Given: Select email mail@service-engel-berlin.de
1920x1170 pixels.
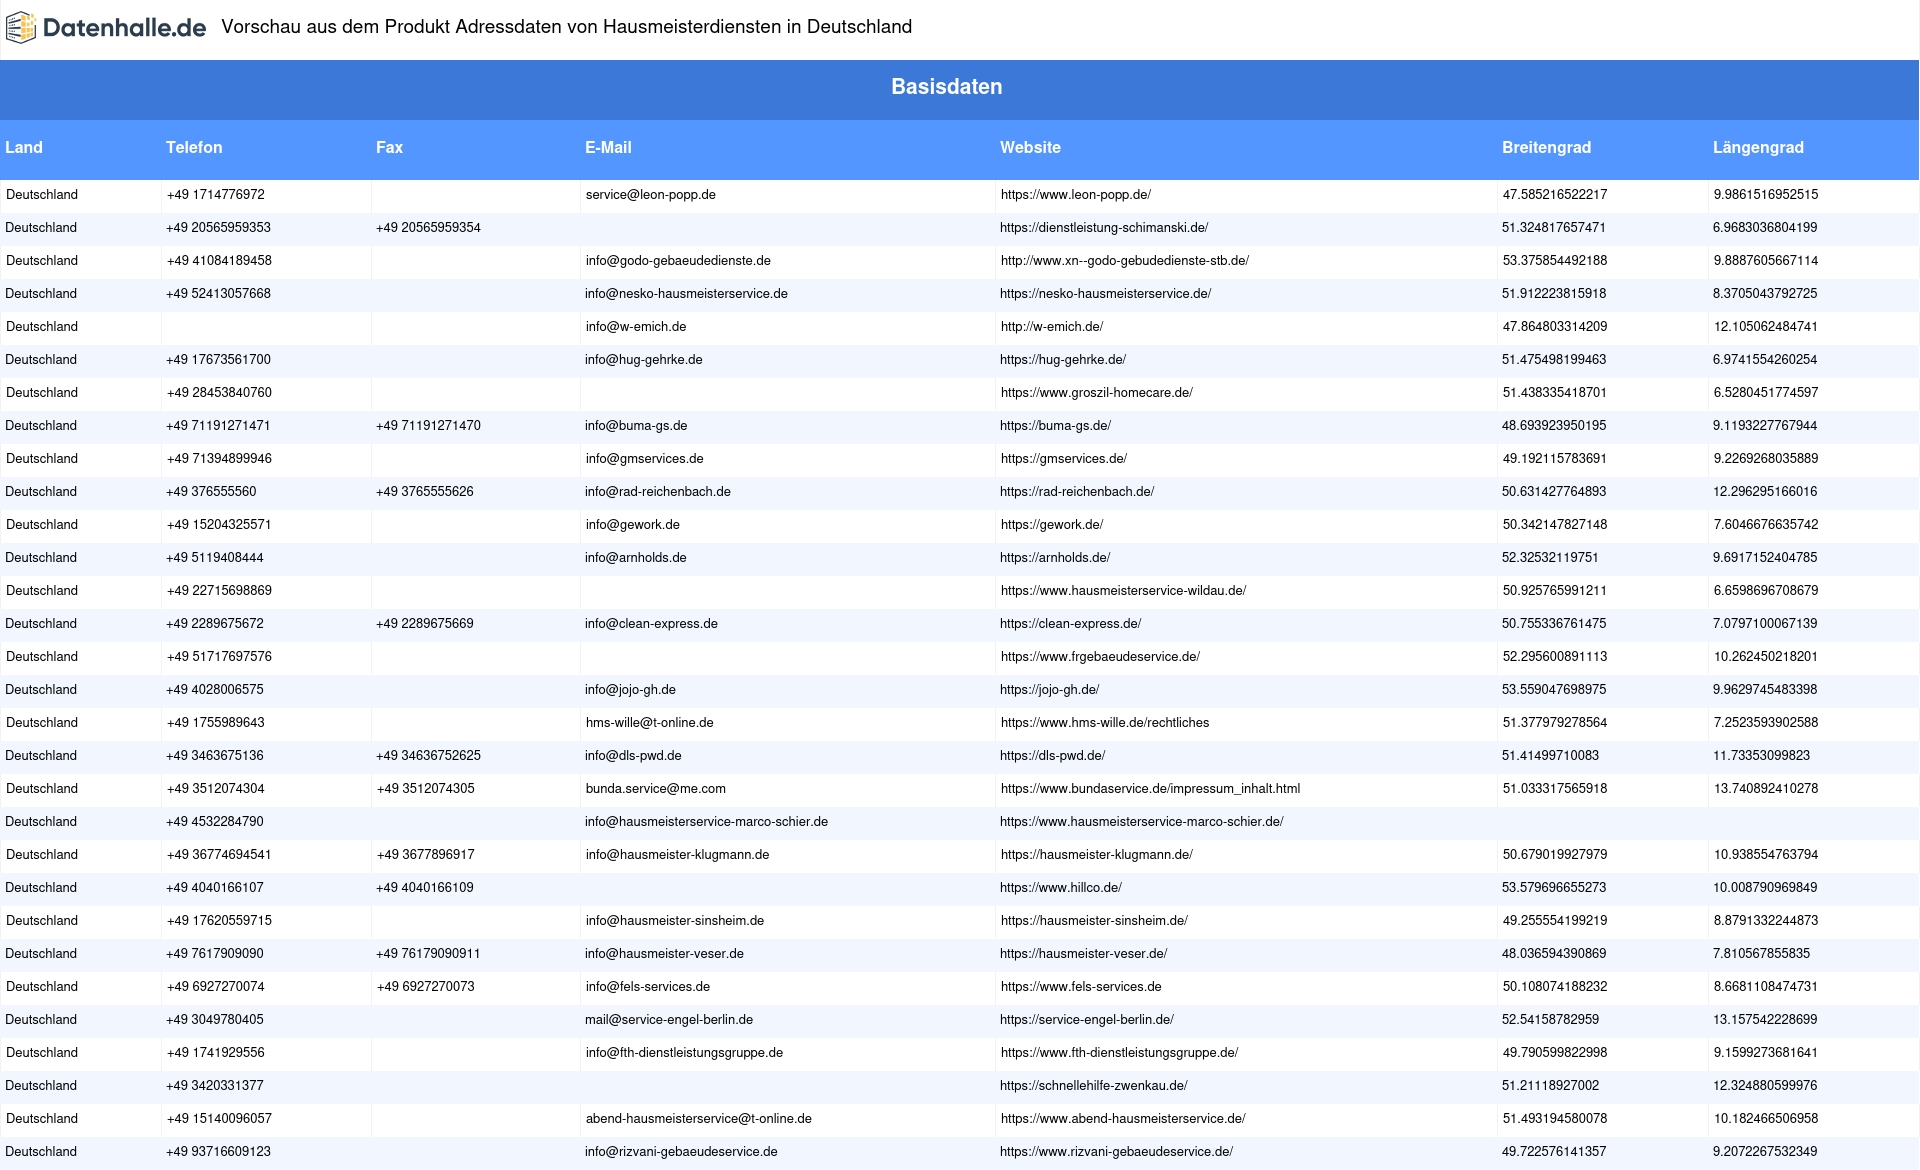Looking at the screenshot, I should (669, 1020).
